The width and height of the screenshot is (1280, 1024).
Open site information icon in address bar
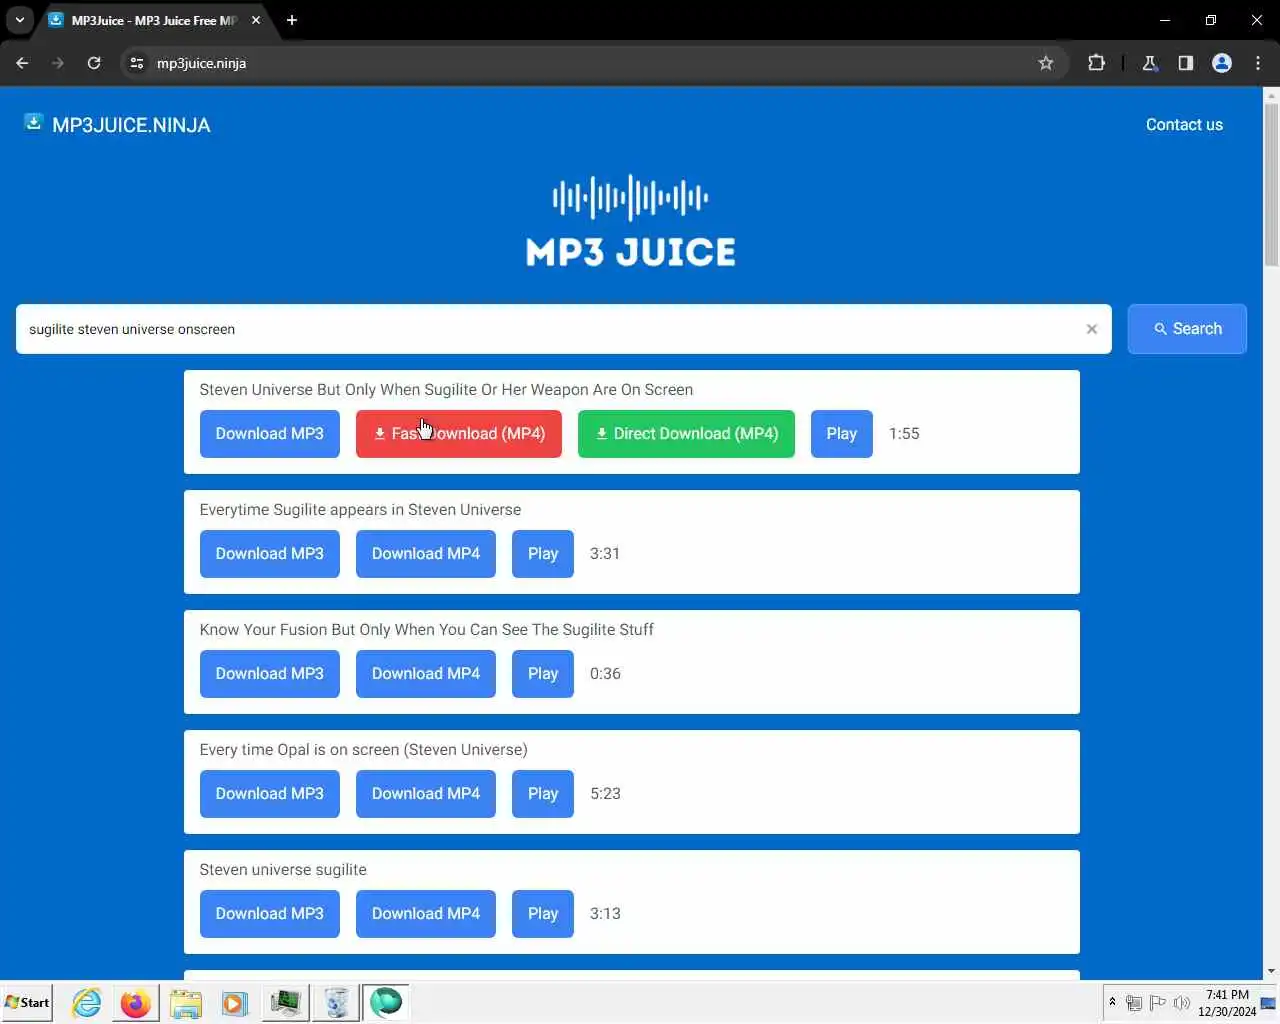(x=137, y=63)
